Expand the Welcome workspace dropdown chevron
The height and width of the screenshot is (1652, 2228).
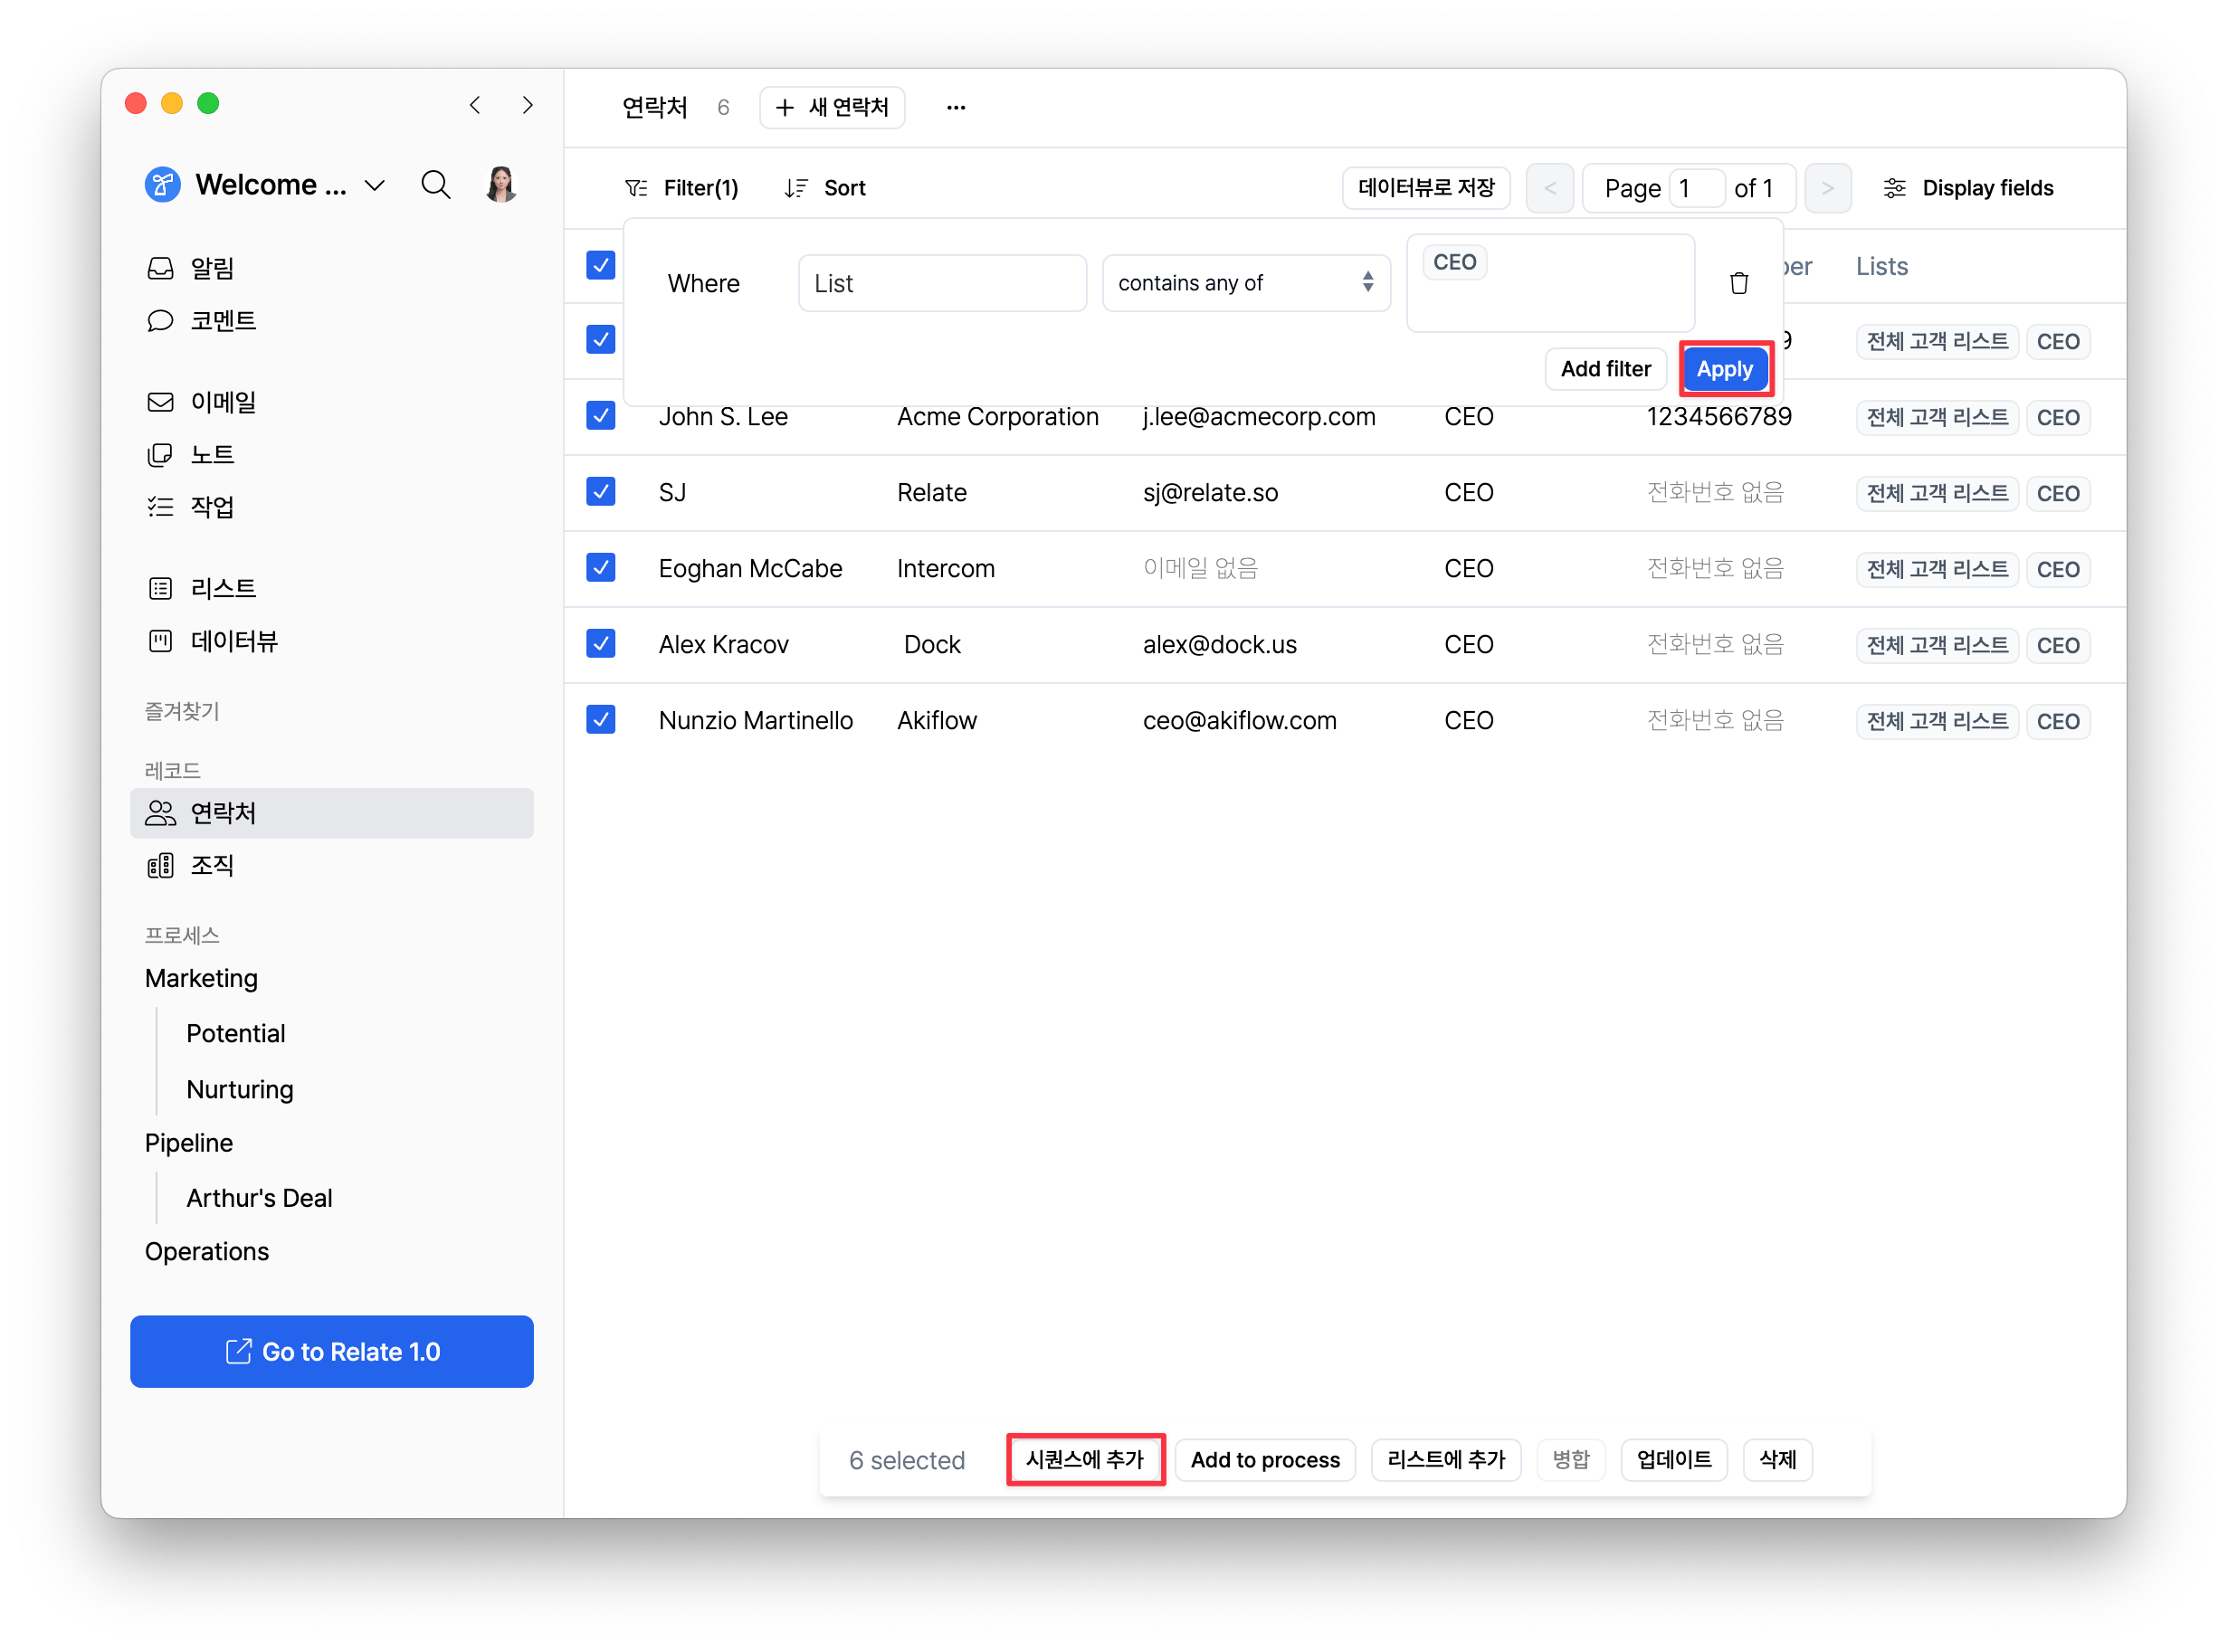pos(375,185)
